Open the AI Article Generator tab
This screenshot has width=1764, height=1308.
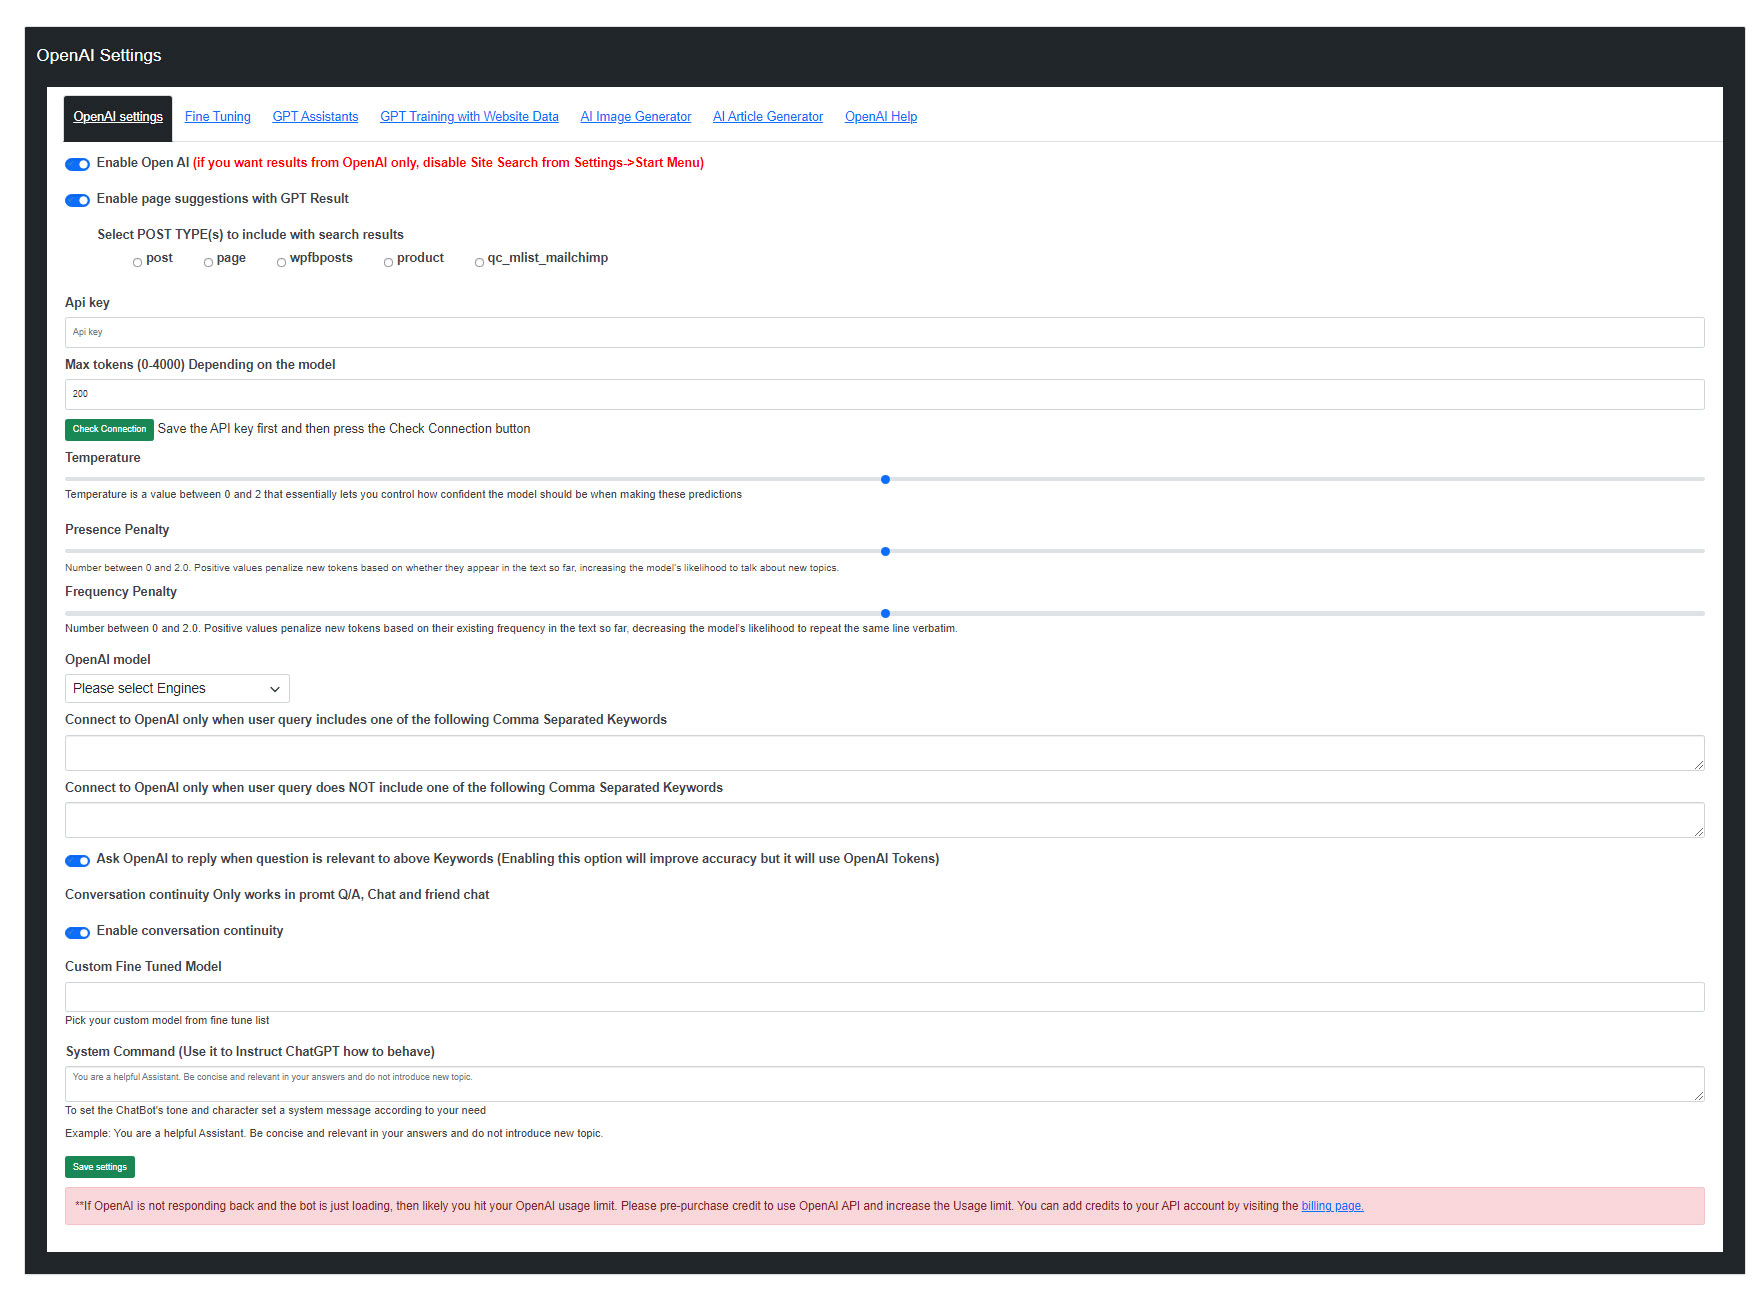click(768, 117)
